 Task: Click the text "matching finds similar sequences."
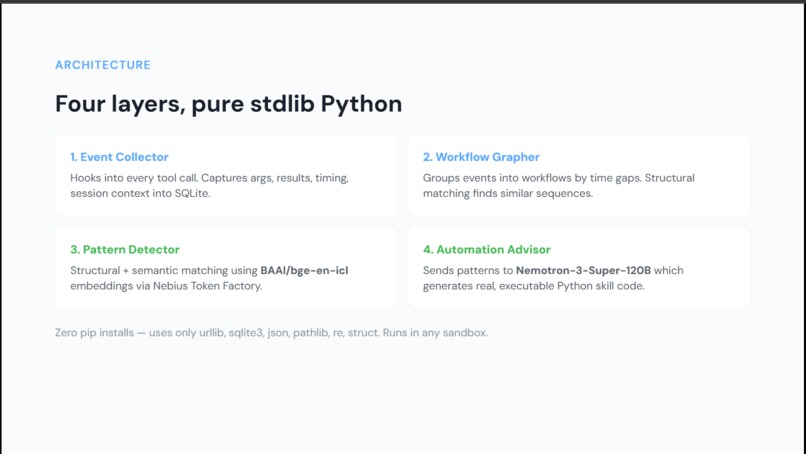(x=508, y=194)
